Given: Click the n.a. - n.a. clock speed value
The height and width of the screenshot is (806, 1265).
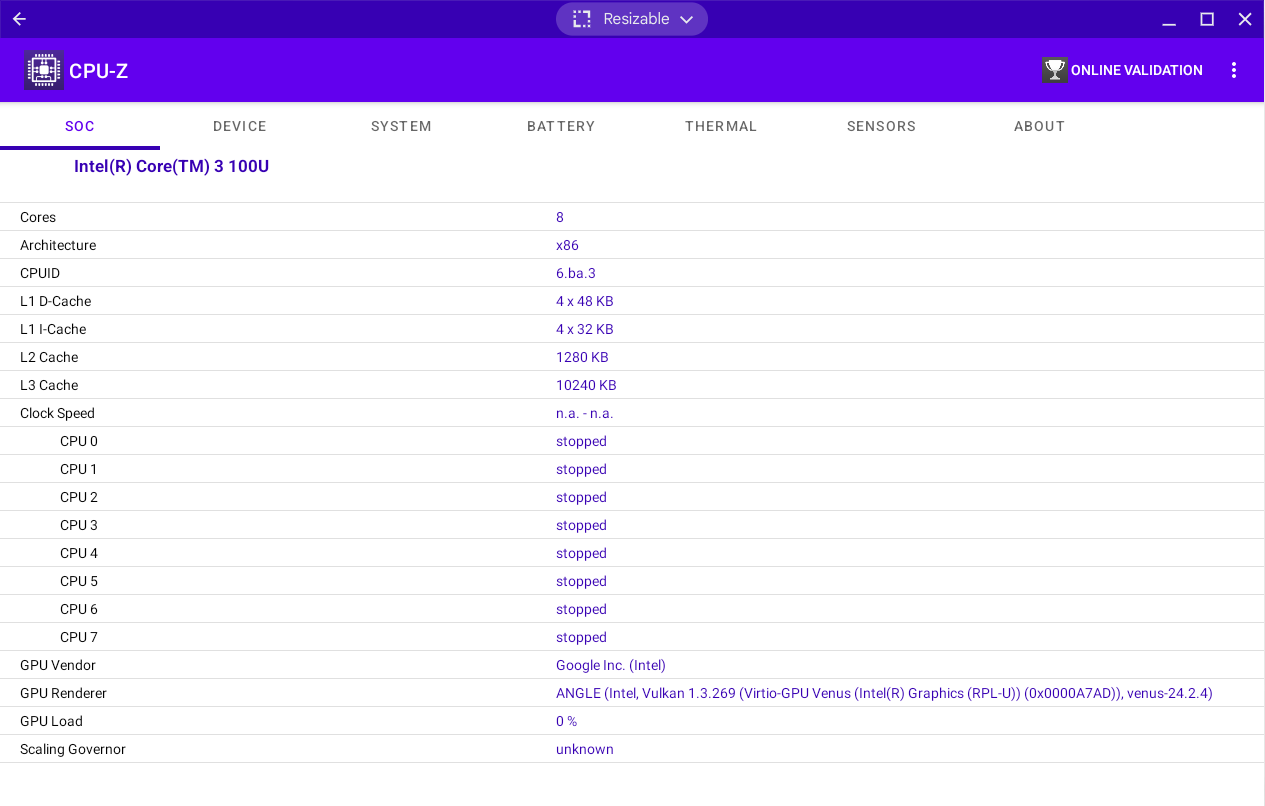Looking at the screenshot, I should (585, 413).
